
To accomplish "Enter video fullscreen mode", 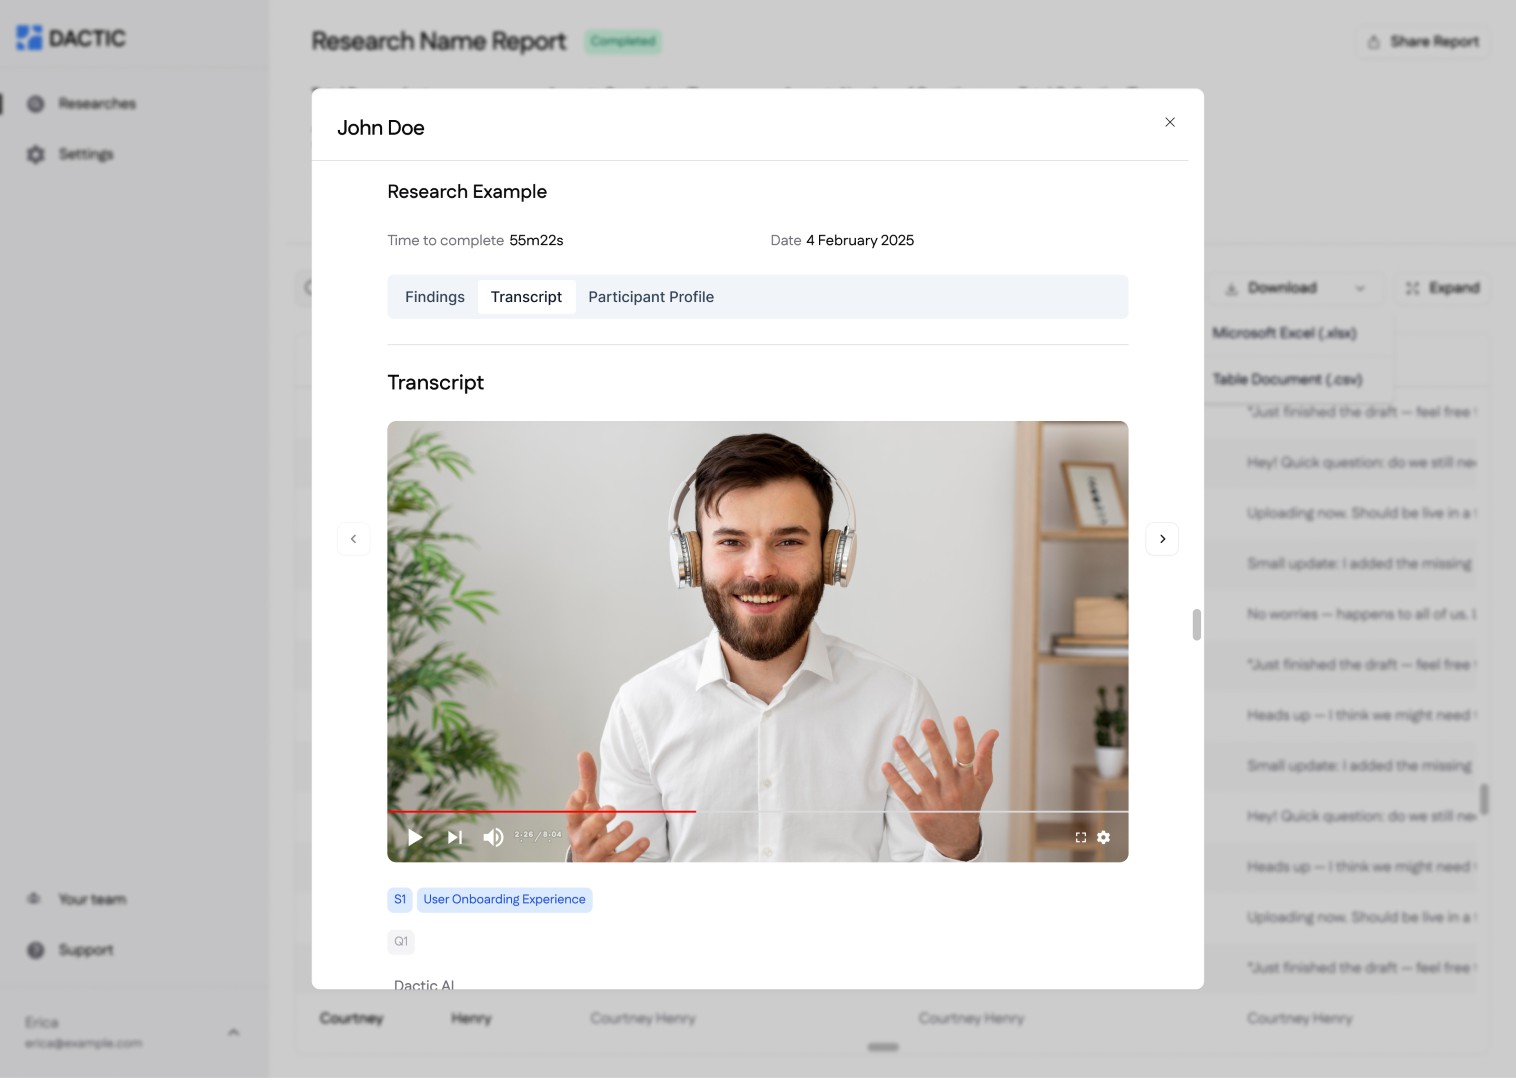I will (1080, 837).
